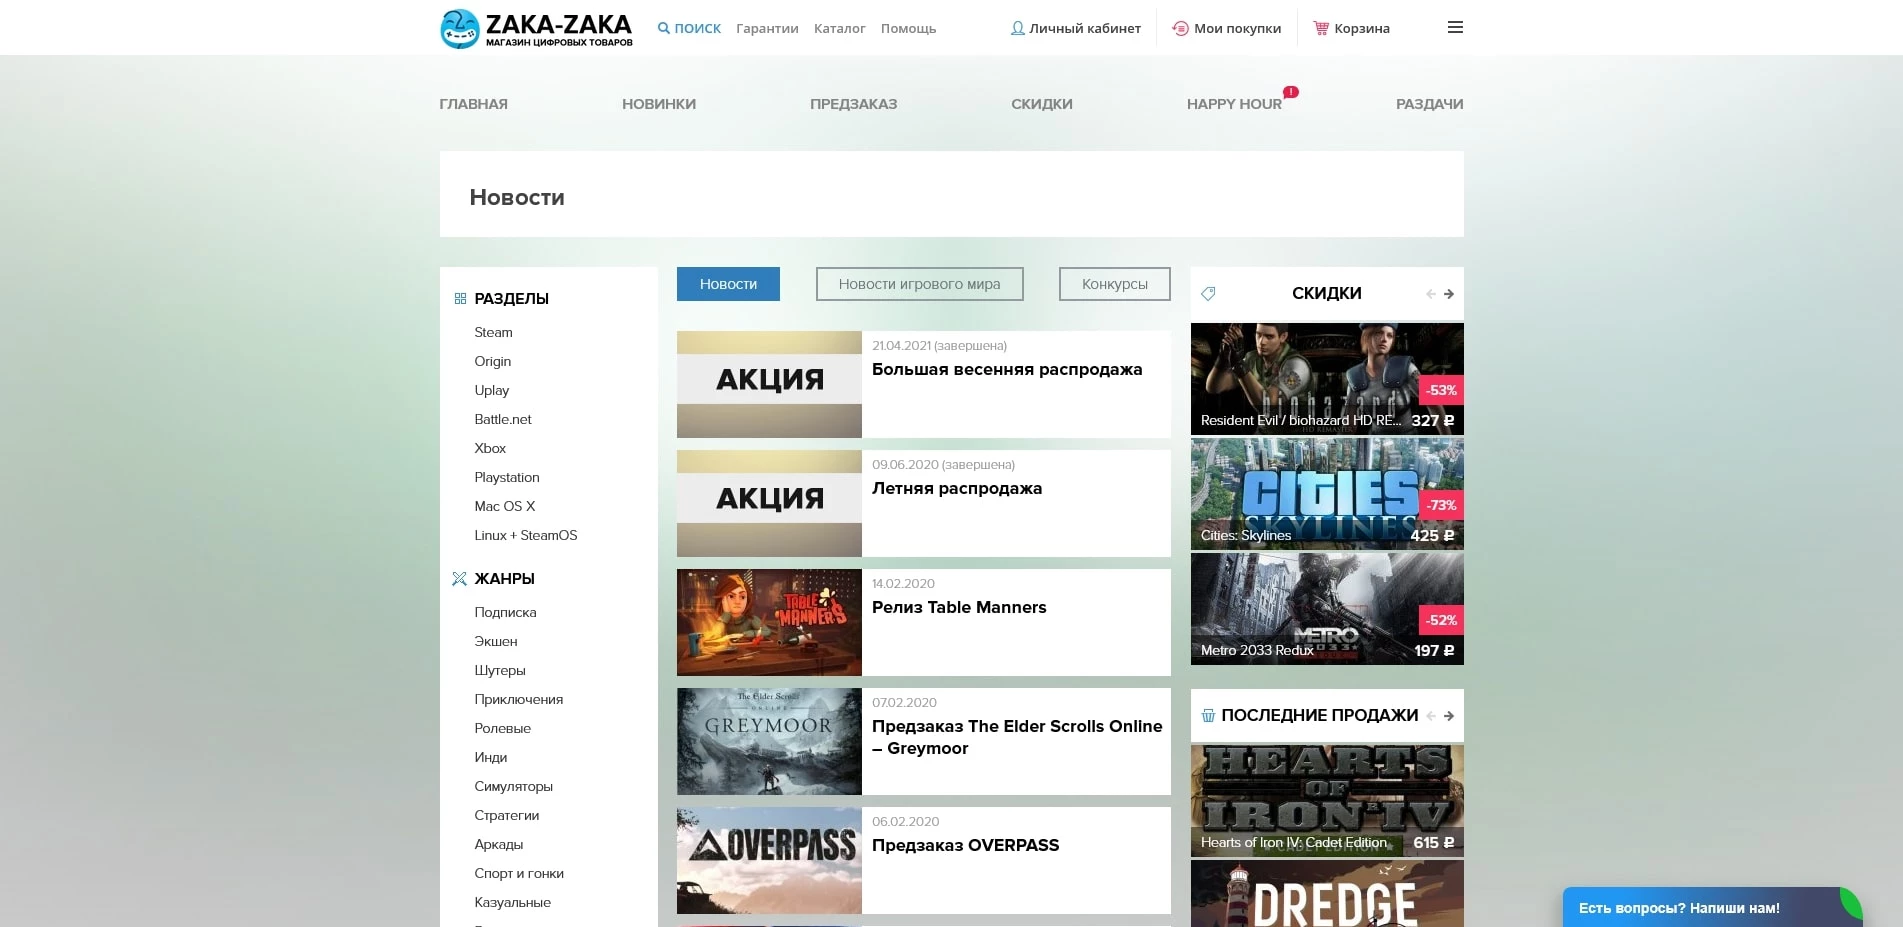Open Личный кабинет user account

[x=1075, y=28]
